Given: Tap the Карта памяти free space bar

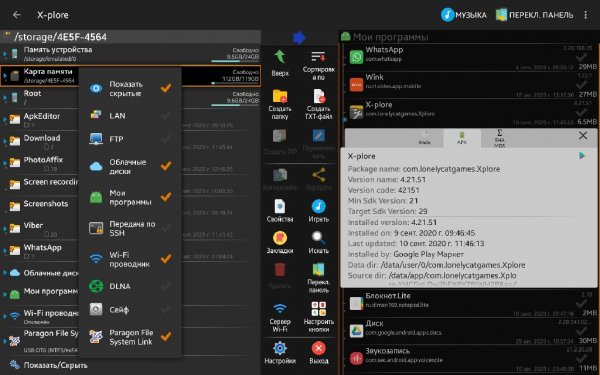Looking at the screenshot, I should tap(235, 83).
